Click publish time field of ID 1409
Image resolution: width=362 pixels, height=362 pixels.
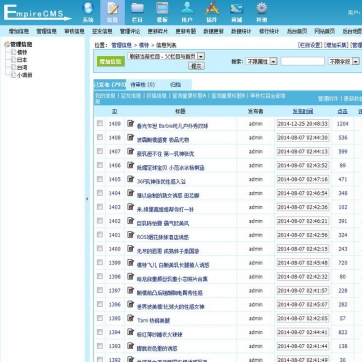303,124
